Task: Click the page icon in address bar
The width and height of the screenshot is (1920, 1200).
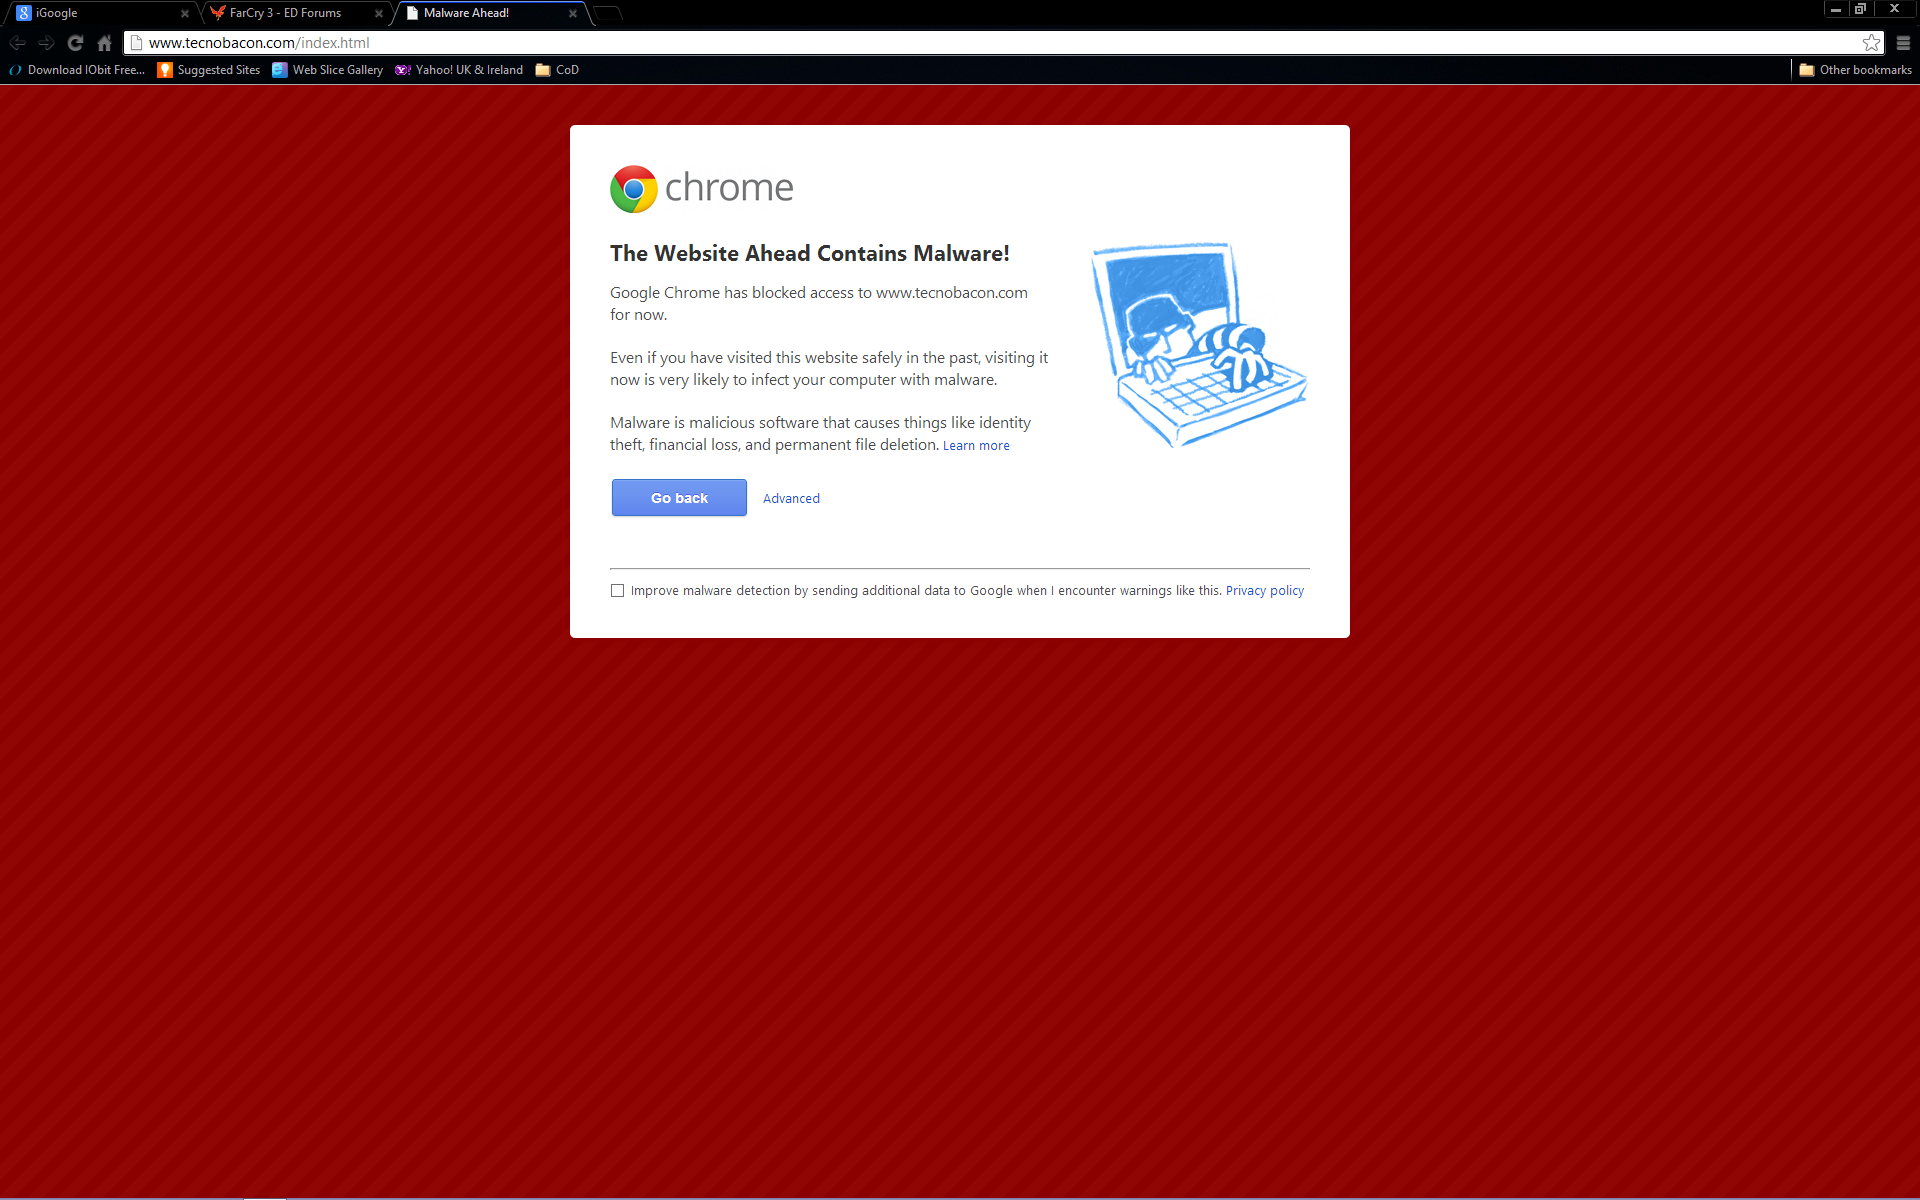Action: tap(137, 43)
